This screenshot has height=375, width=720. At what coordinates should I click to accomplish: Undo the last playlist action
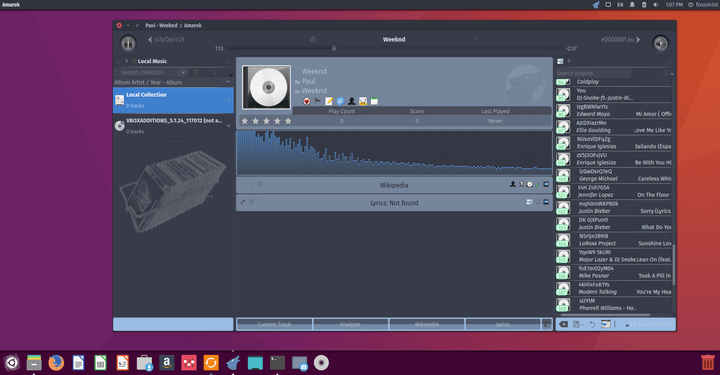click(x=592, y=324)
